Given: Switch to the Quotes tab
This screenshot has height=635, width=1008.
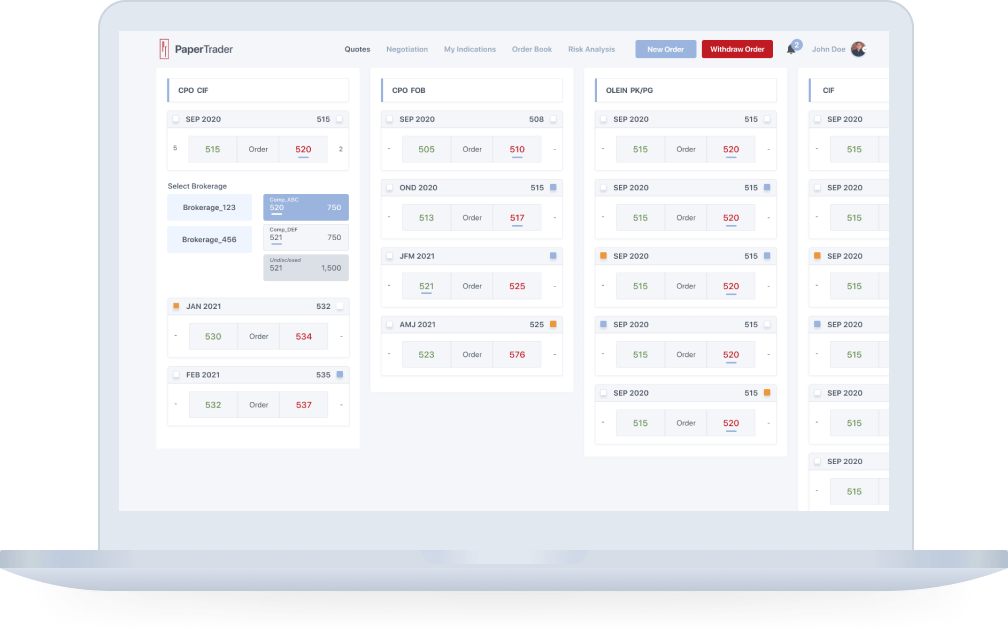Looking at the screenshot, I should point(357,49).
